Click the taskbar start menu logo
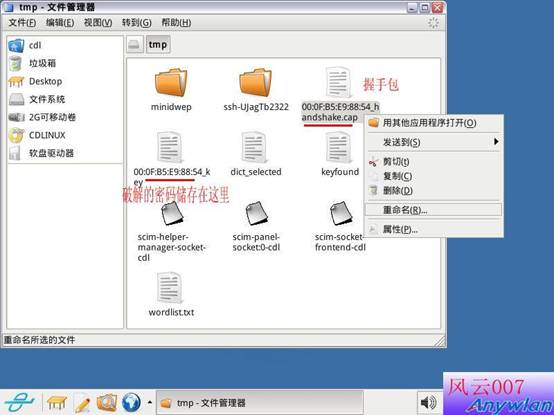This screenshot has width=554, height=415. 20,403
